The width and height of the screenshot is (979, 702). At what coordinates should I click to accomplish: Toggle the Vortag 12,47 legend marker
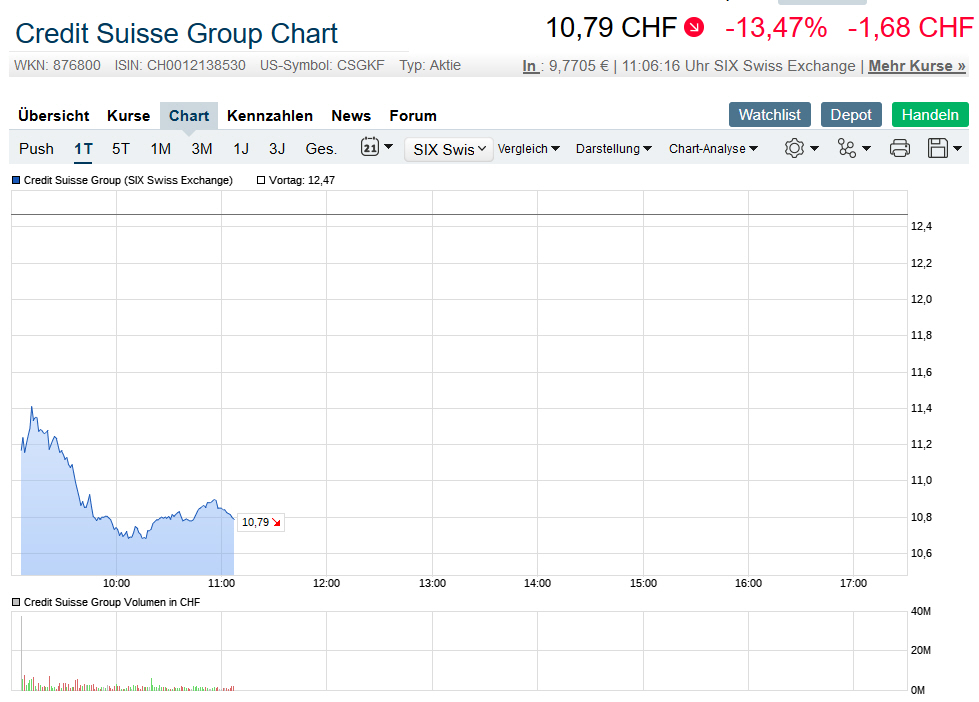point(262,180)
